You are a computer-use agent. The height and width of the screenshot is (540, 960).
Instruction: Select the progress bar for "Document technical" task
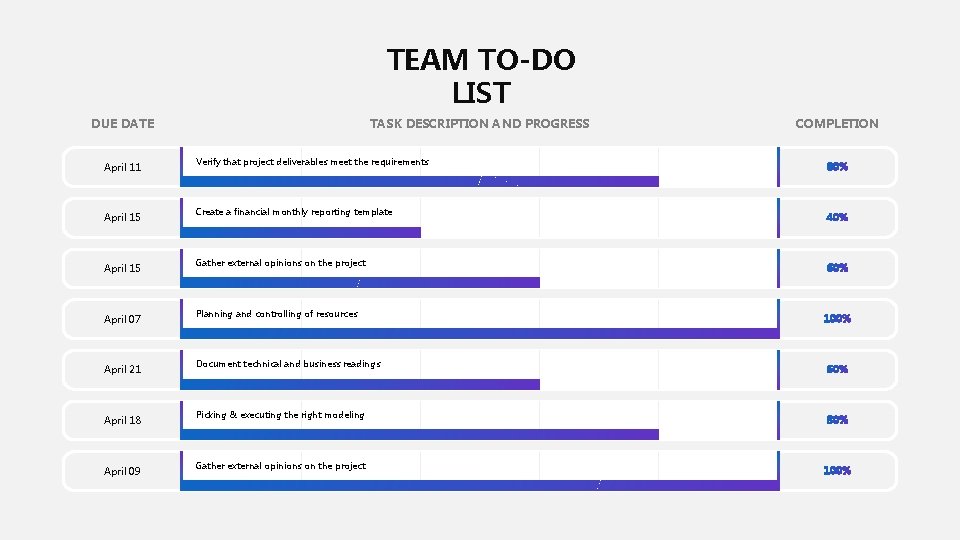[x=360, y=384]
